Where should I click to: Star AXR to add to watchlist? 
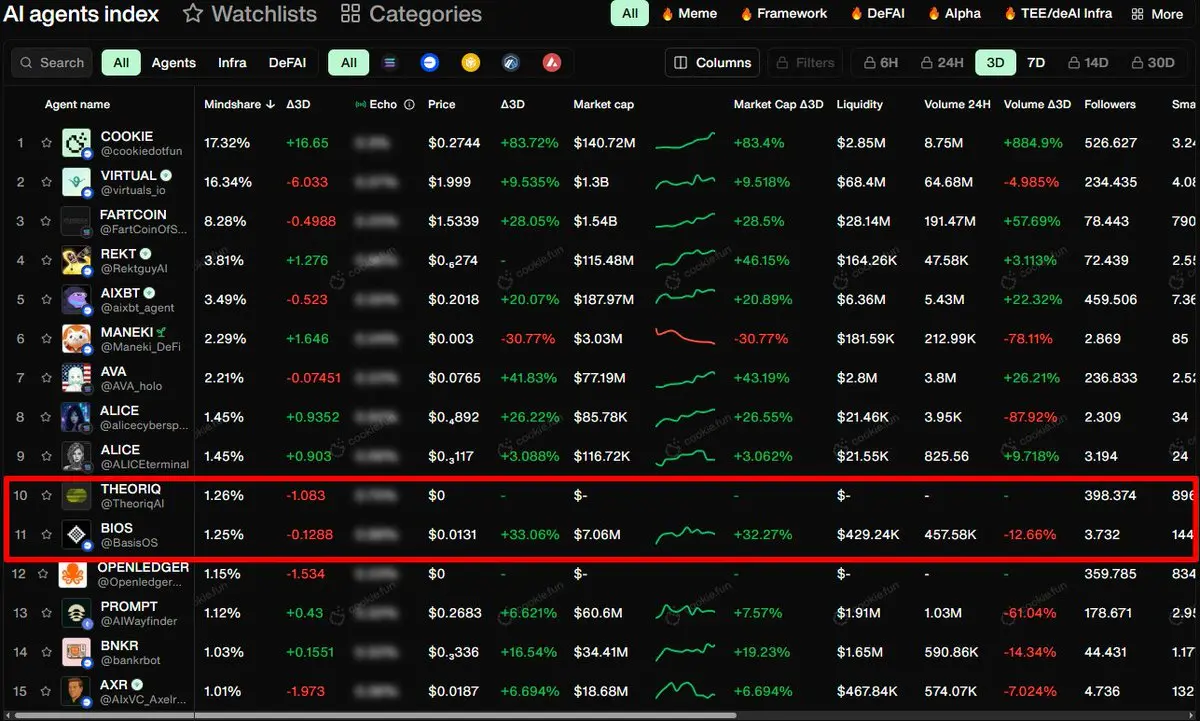coord(46,692)
